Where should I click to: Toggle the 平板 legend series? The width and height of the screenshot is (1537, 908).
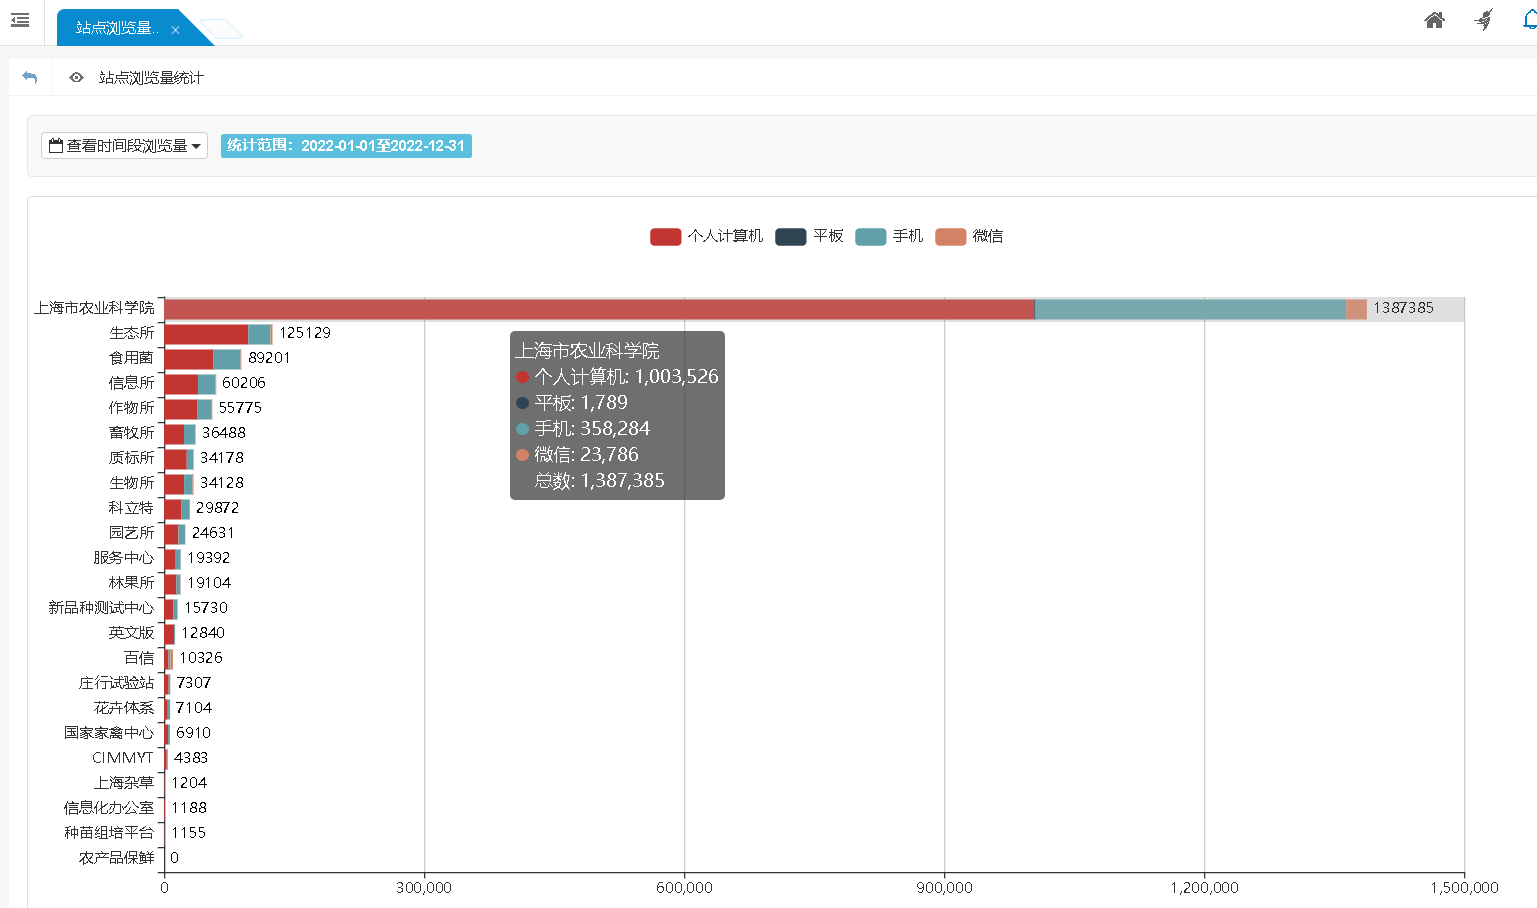point(809,236)
